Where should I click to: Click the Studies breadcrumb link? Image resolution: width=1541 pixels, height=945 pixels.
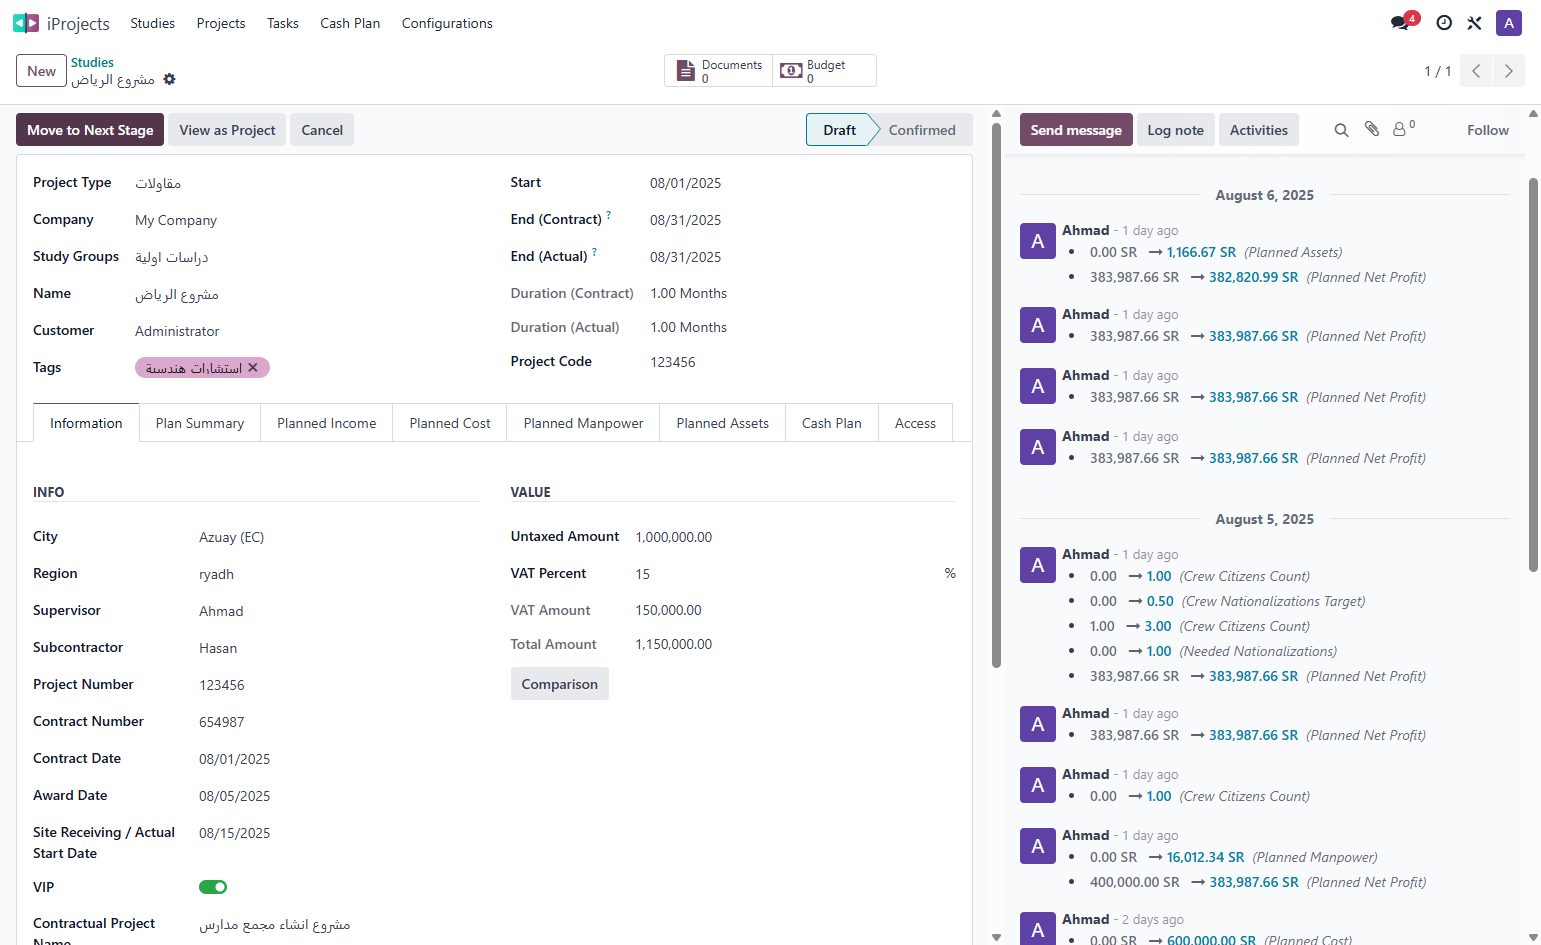point(92,62)
